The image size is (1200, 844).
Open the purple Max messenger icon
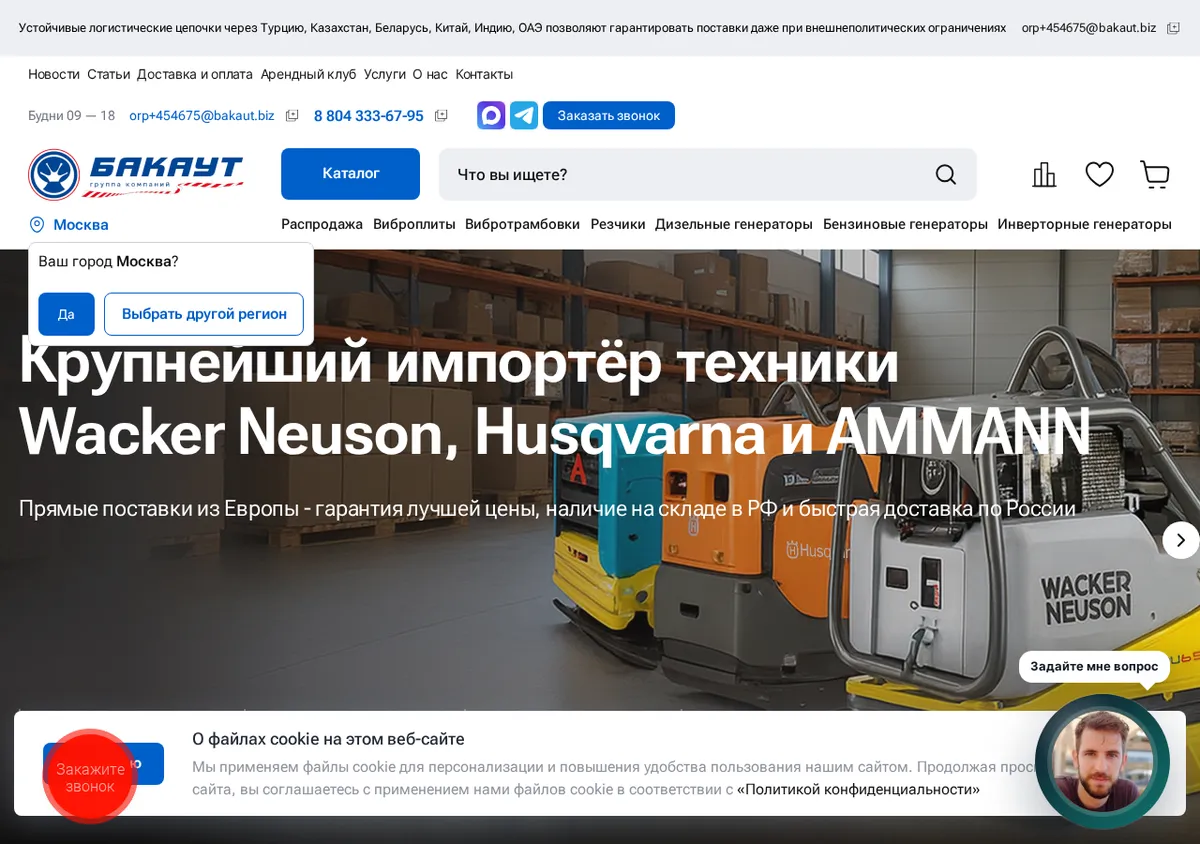(x=491, y=115)
